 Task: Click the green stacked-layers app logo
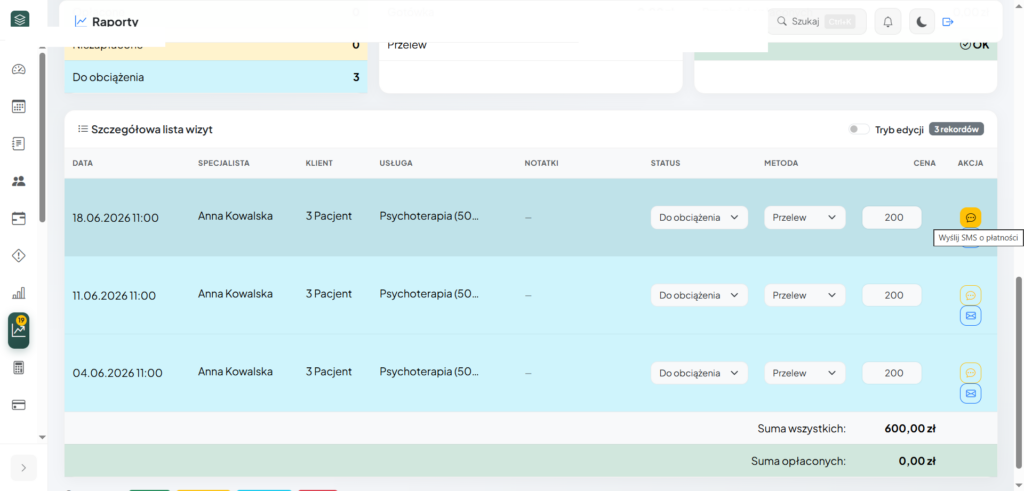[20, 19]
